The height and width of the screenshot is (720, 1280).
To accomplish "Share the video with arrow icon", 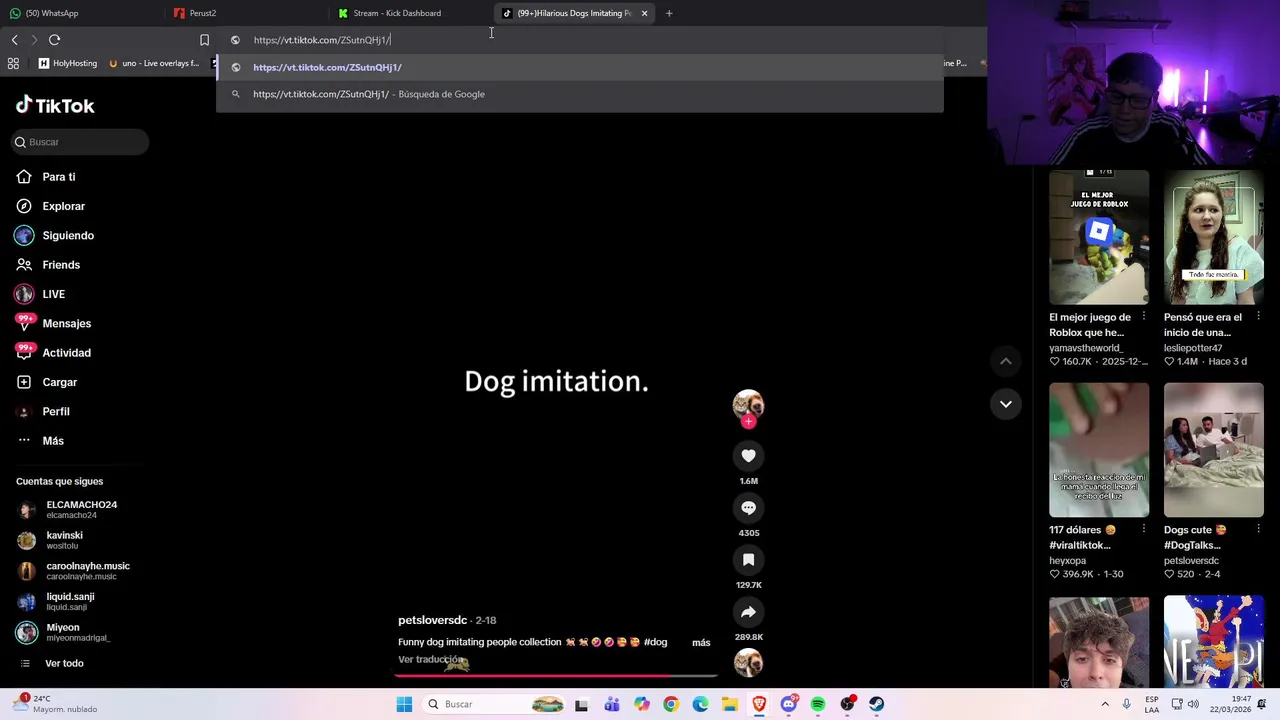I will tap(748, 612).
